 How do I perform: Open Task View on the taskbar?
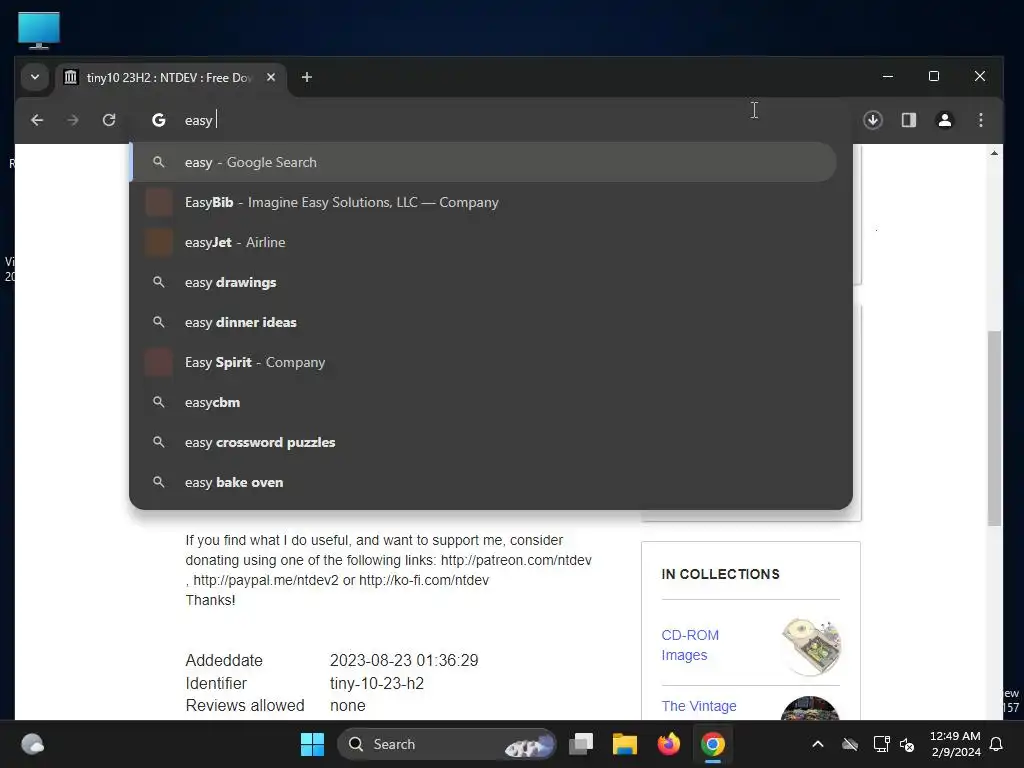581,744
